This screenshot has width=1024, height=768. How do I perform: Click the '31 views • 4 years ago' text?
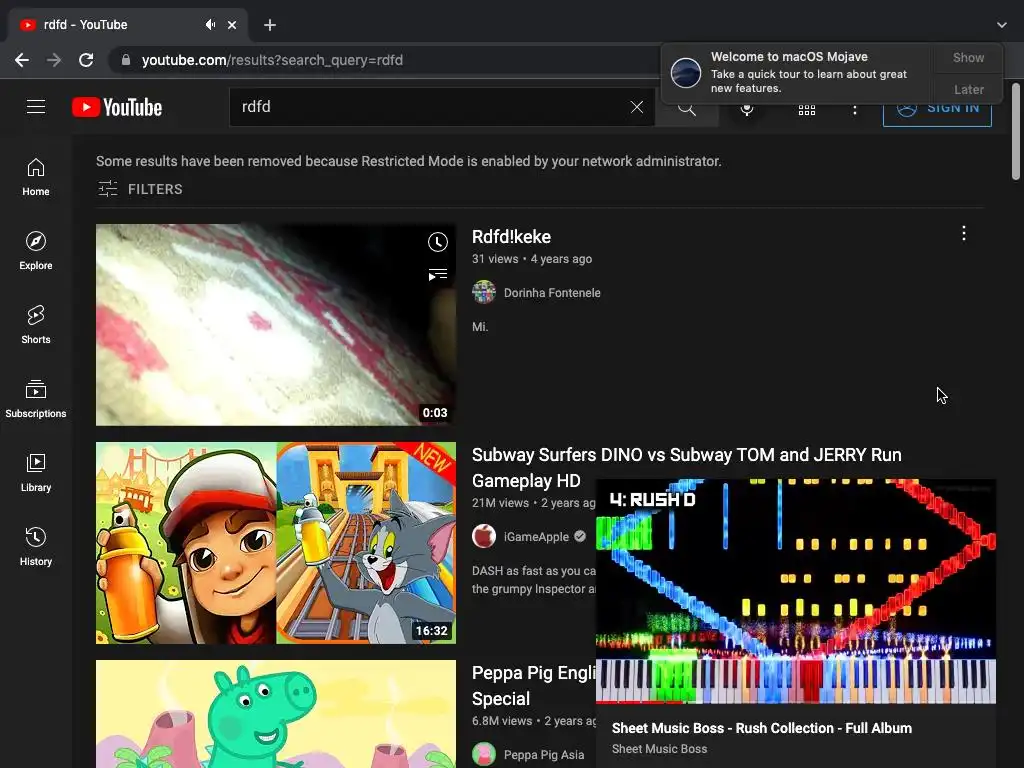click(532, 259)
